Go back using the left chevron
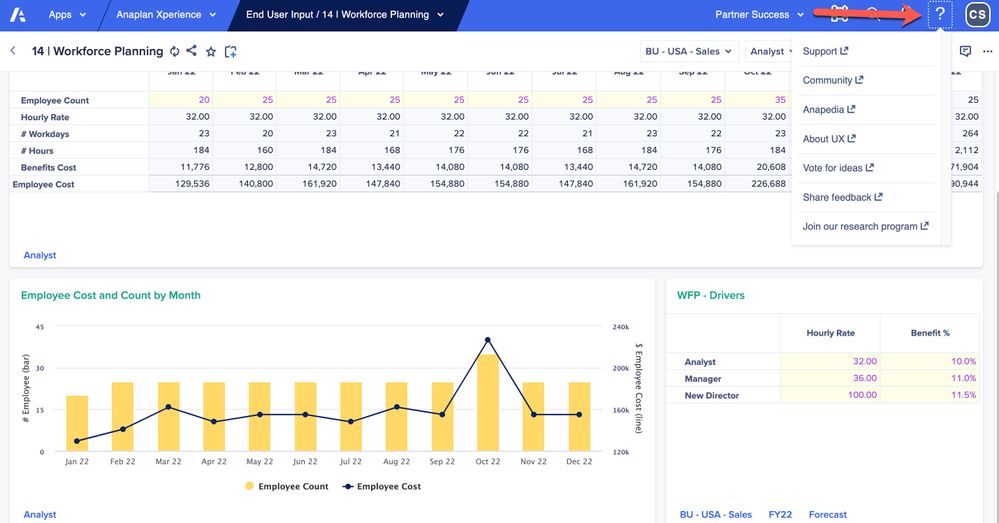Screen dimensions: 999x523 click(x=13, y=50)
